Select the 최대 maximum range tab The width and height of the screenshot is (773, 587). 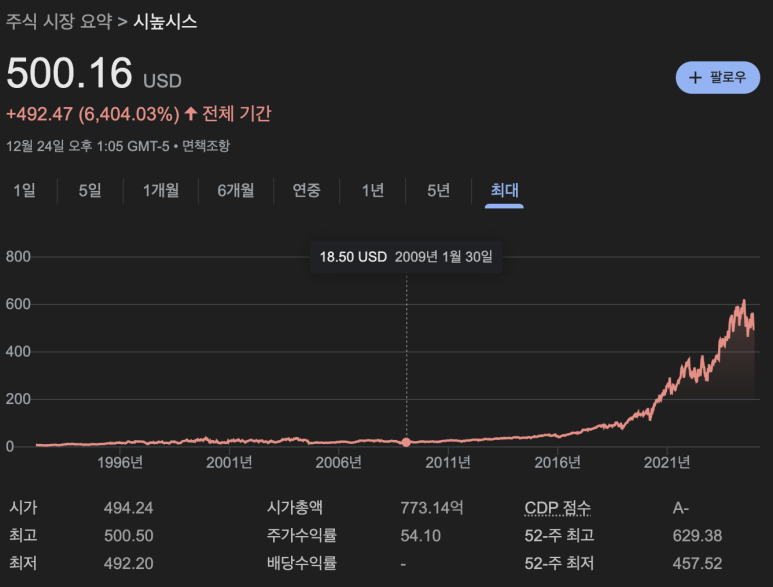coord(504,190)
